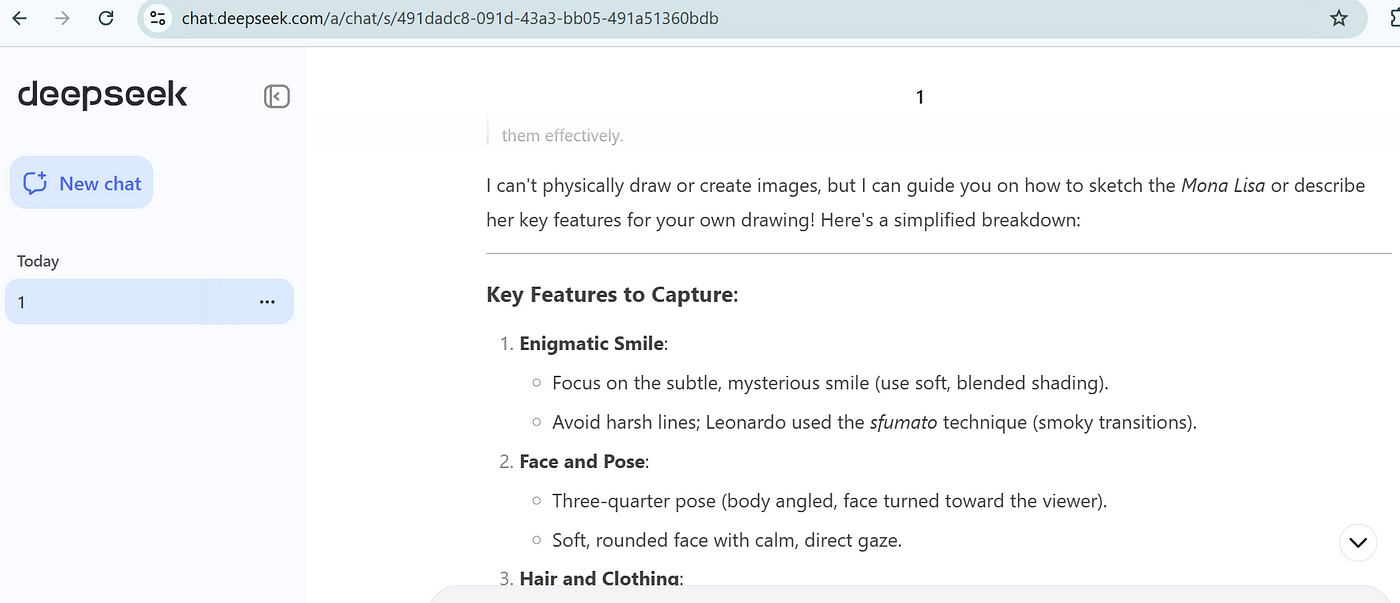1400x603 pixels.
Task: Reload the DeepSeek chat page
Action: 107,19
